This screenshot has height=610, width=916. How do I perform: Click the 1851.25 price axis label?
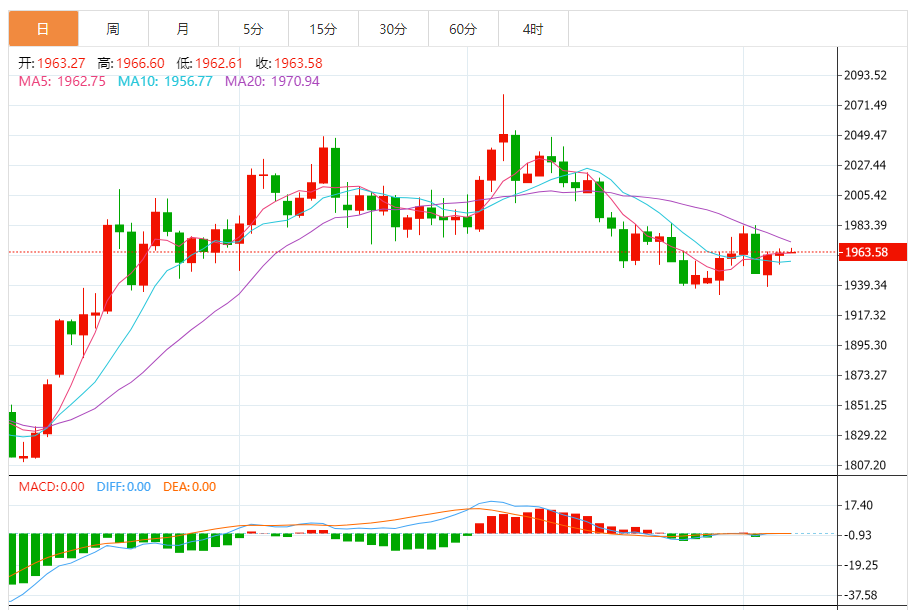[865, 405]
